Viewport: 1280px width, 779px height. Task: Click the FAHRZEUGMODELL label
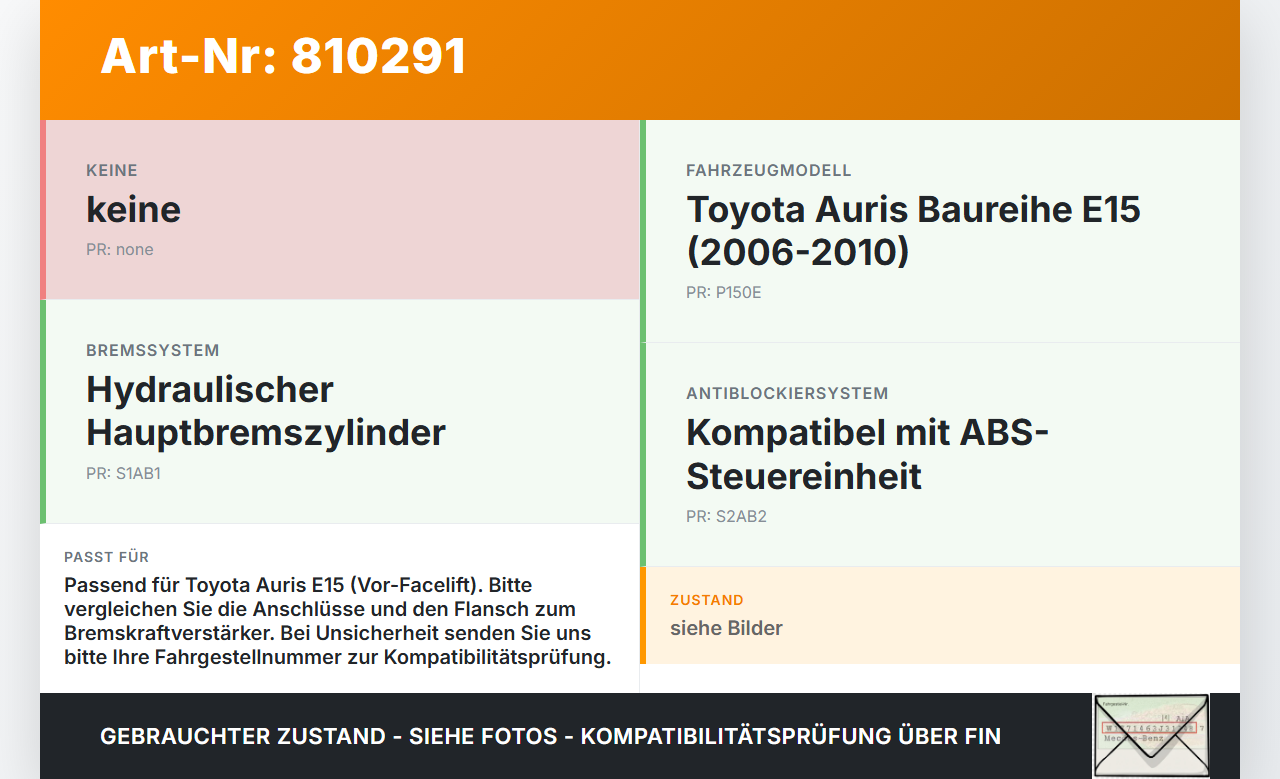[769, 170]
